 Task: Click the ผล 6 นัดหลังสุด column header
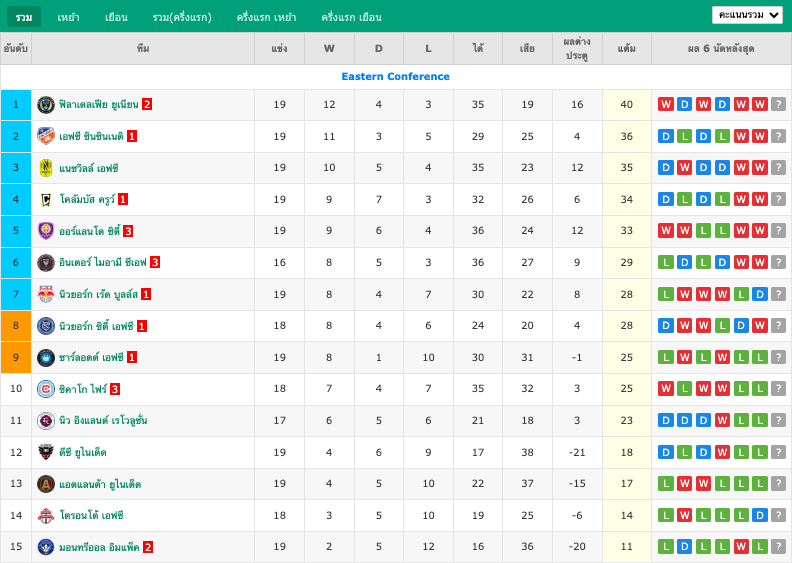(721, 48)
